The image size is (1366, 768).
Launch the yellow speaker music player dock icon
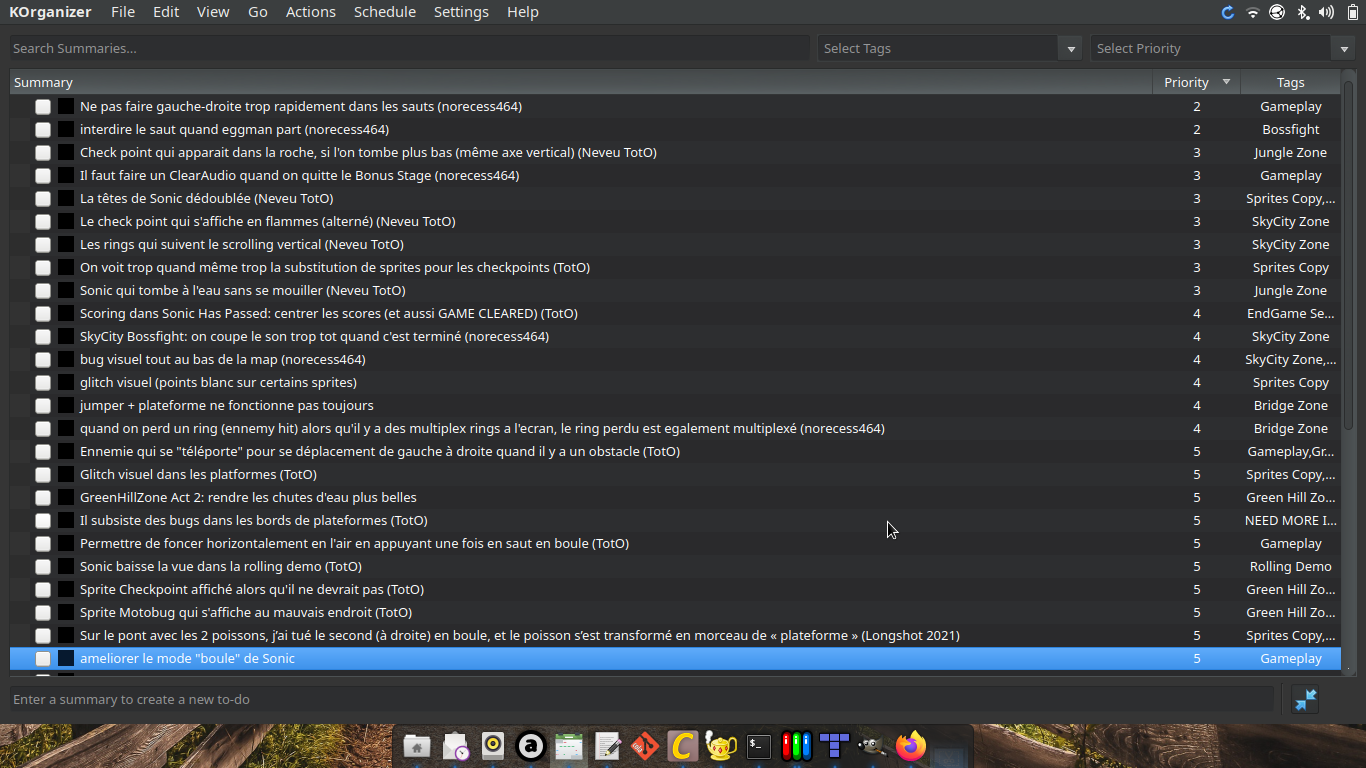[x=493, y=746]
